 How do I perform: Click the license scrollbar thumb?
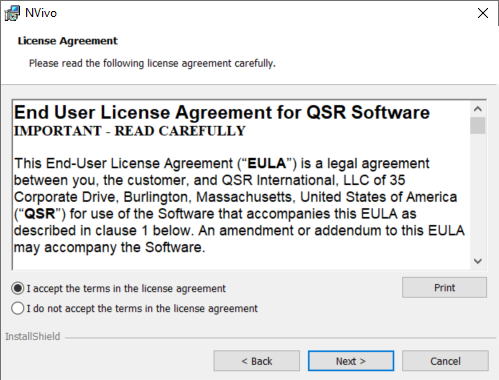[x=478, y=126]
